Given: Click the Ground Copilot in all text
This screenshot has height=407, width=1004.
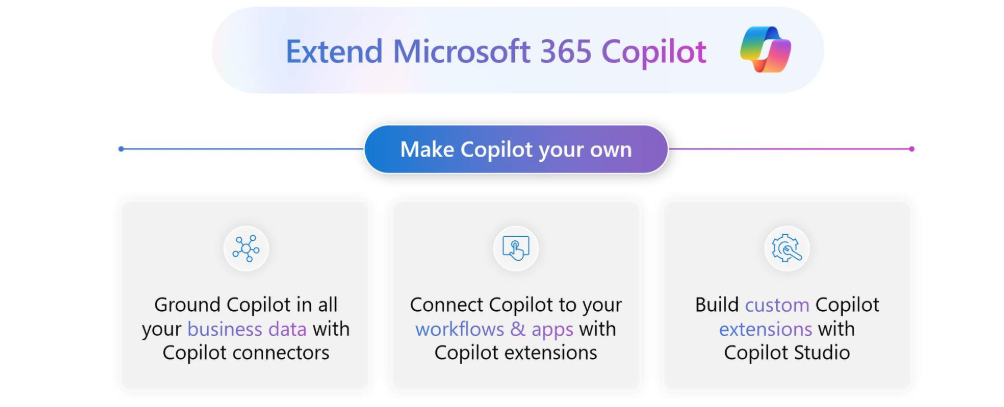Looking at the screenshot, I should (x=246, y=305).
